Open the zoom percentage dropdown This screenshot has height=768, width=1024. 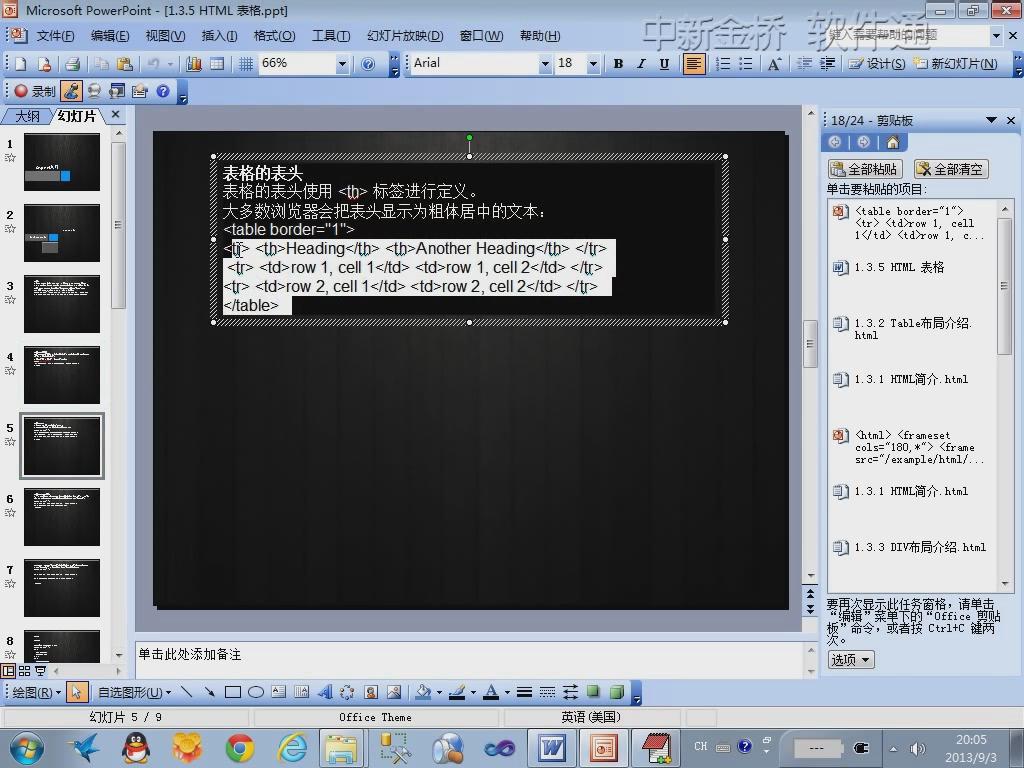click(342, 64)
